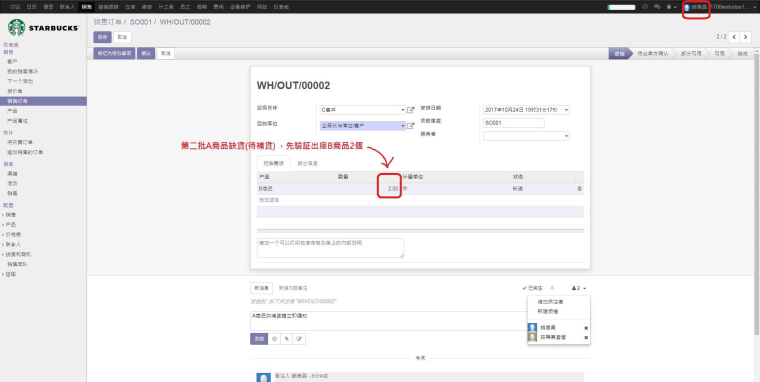Expand the followers count dropdown
Viewport: 760px width, 382px height.
tap(579, 288)
